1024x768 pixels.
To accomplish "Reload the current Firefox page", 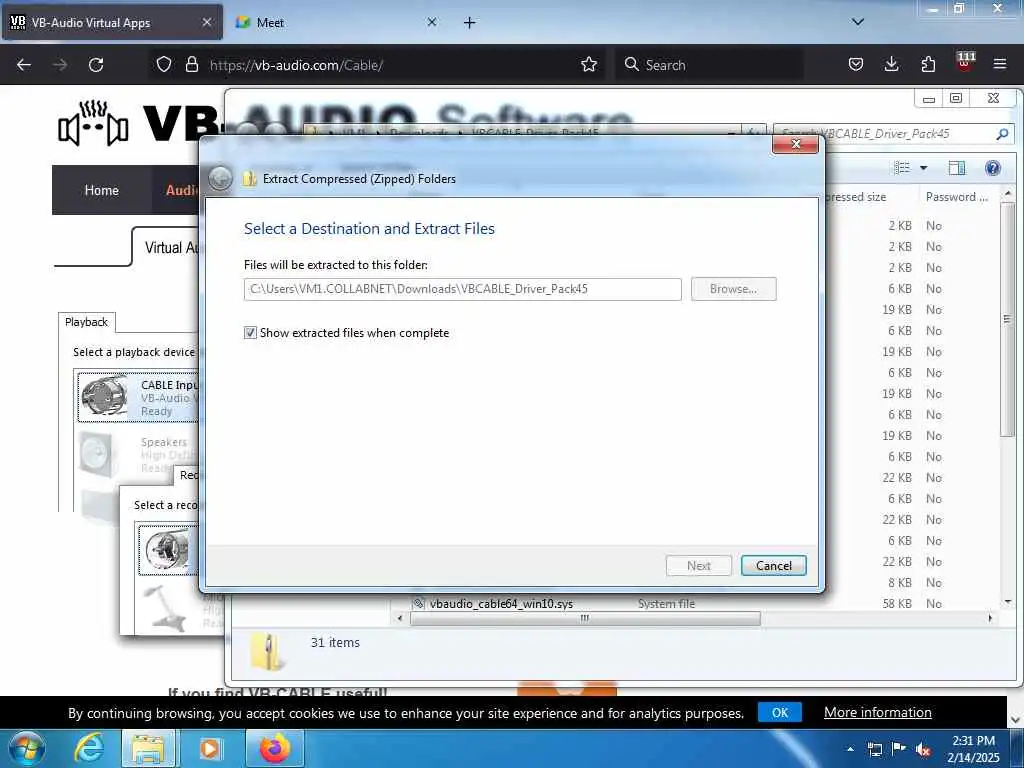I will tap(96, 65).
